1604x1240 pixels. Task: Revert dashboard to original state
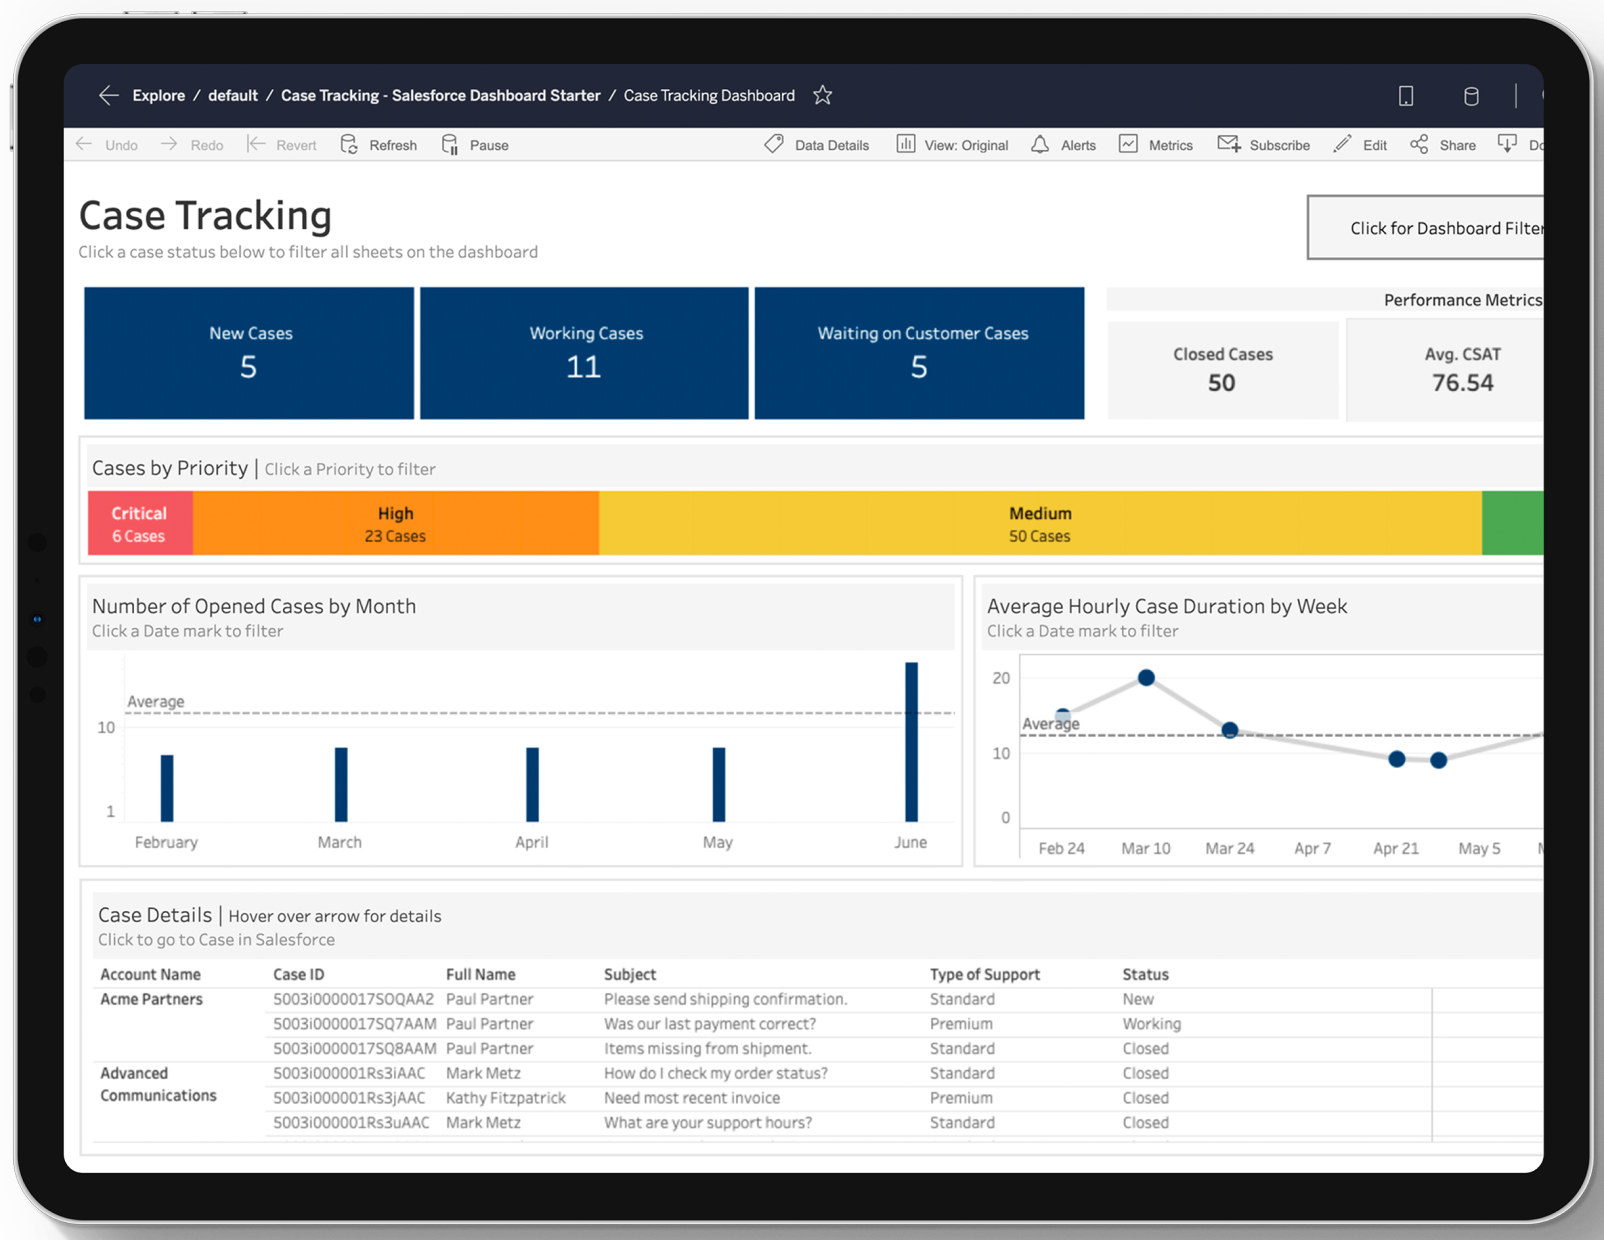pos(281,144)
